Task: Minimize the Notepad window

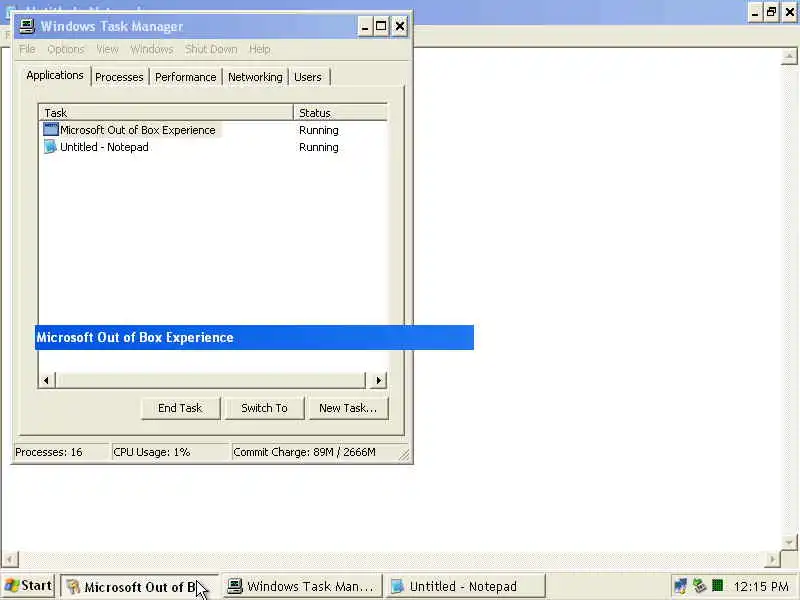Action: (x=755, y=12)
